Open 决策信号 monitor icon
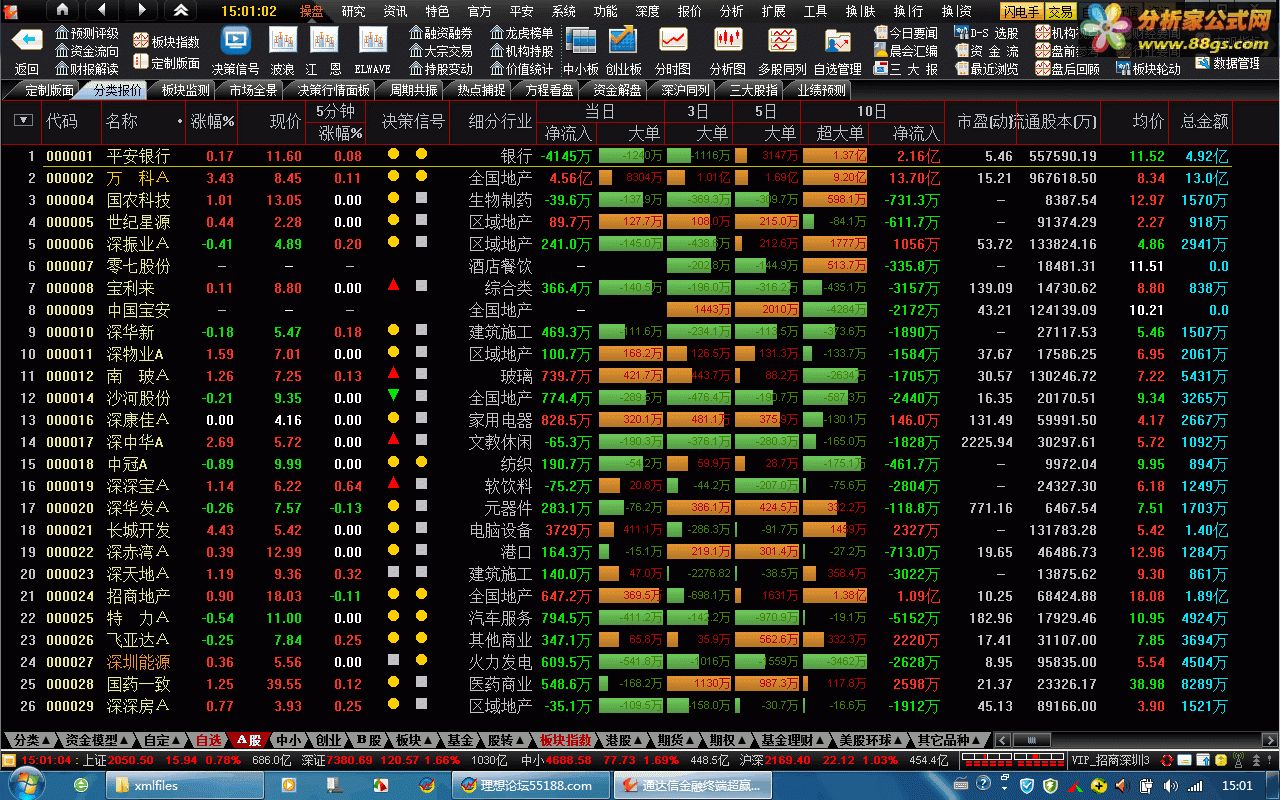Screen dimensions: 1280x800 click(x=236, y=40)
